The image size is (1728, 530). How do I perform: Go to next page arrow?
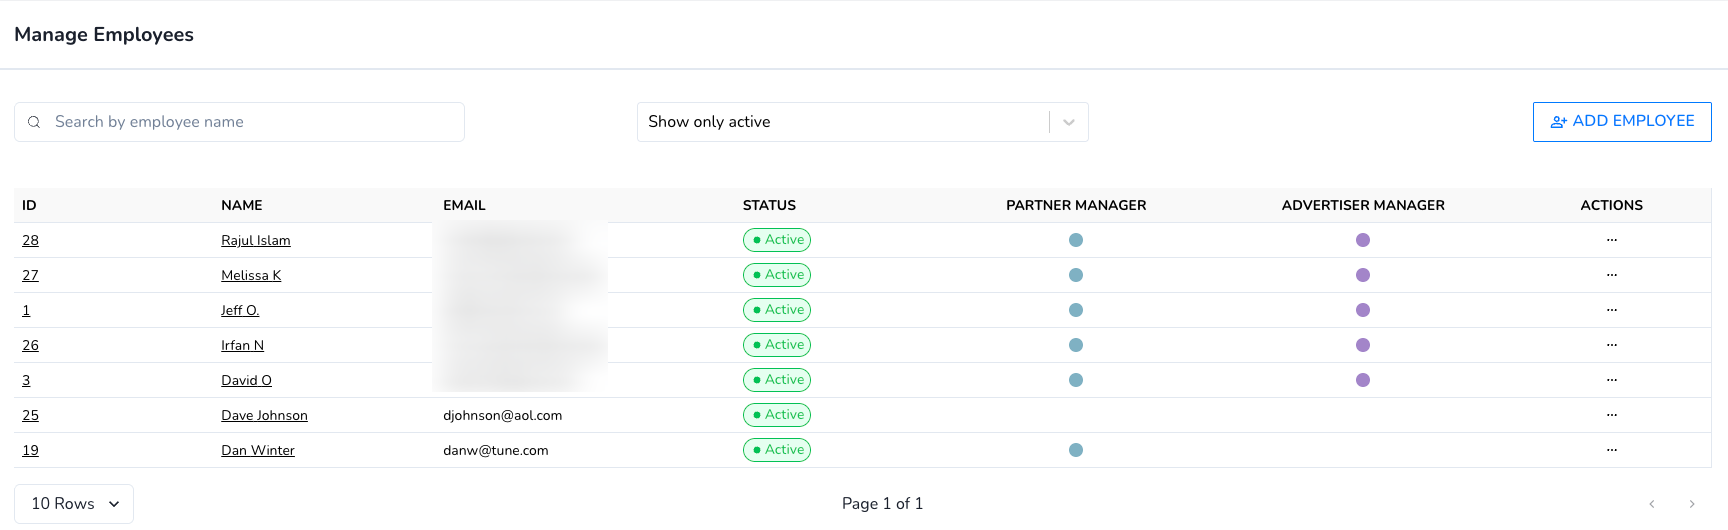(1692, 504)
